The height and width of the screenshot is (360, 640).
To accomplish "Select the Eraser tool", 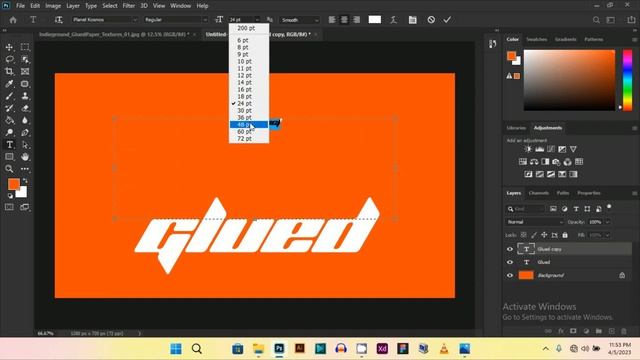I will [25, 109].
